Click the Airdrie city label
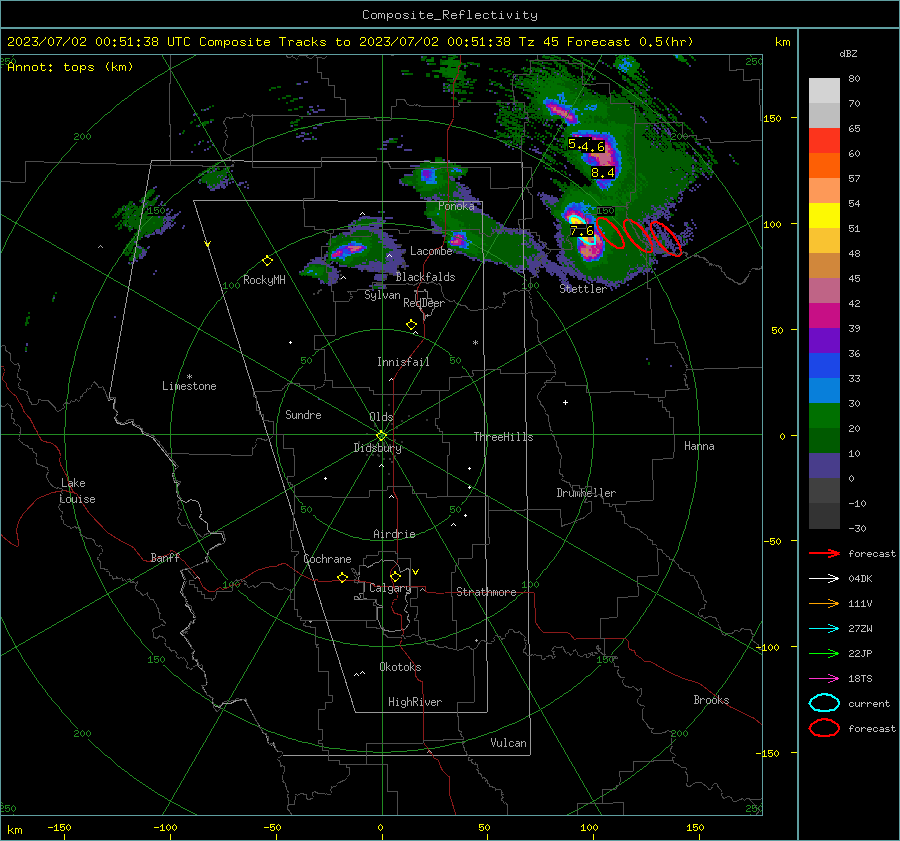 pos(394,534)
